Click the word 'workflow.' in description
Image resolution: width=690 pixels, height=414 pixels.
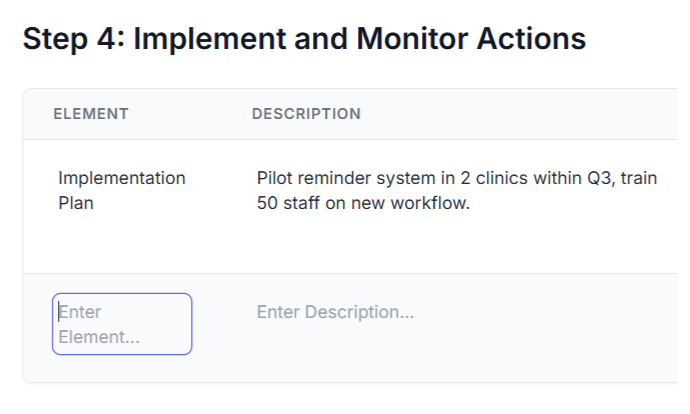(432, 203)
